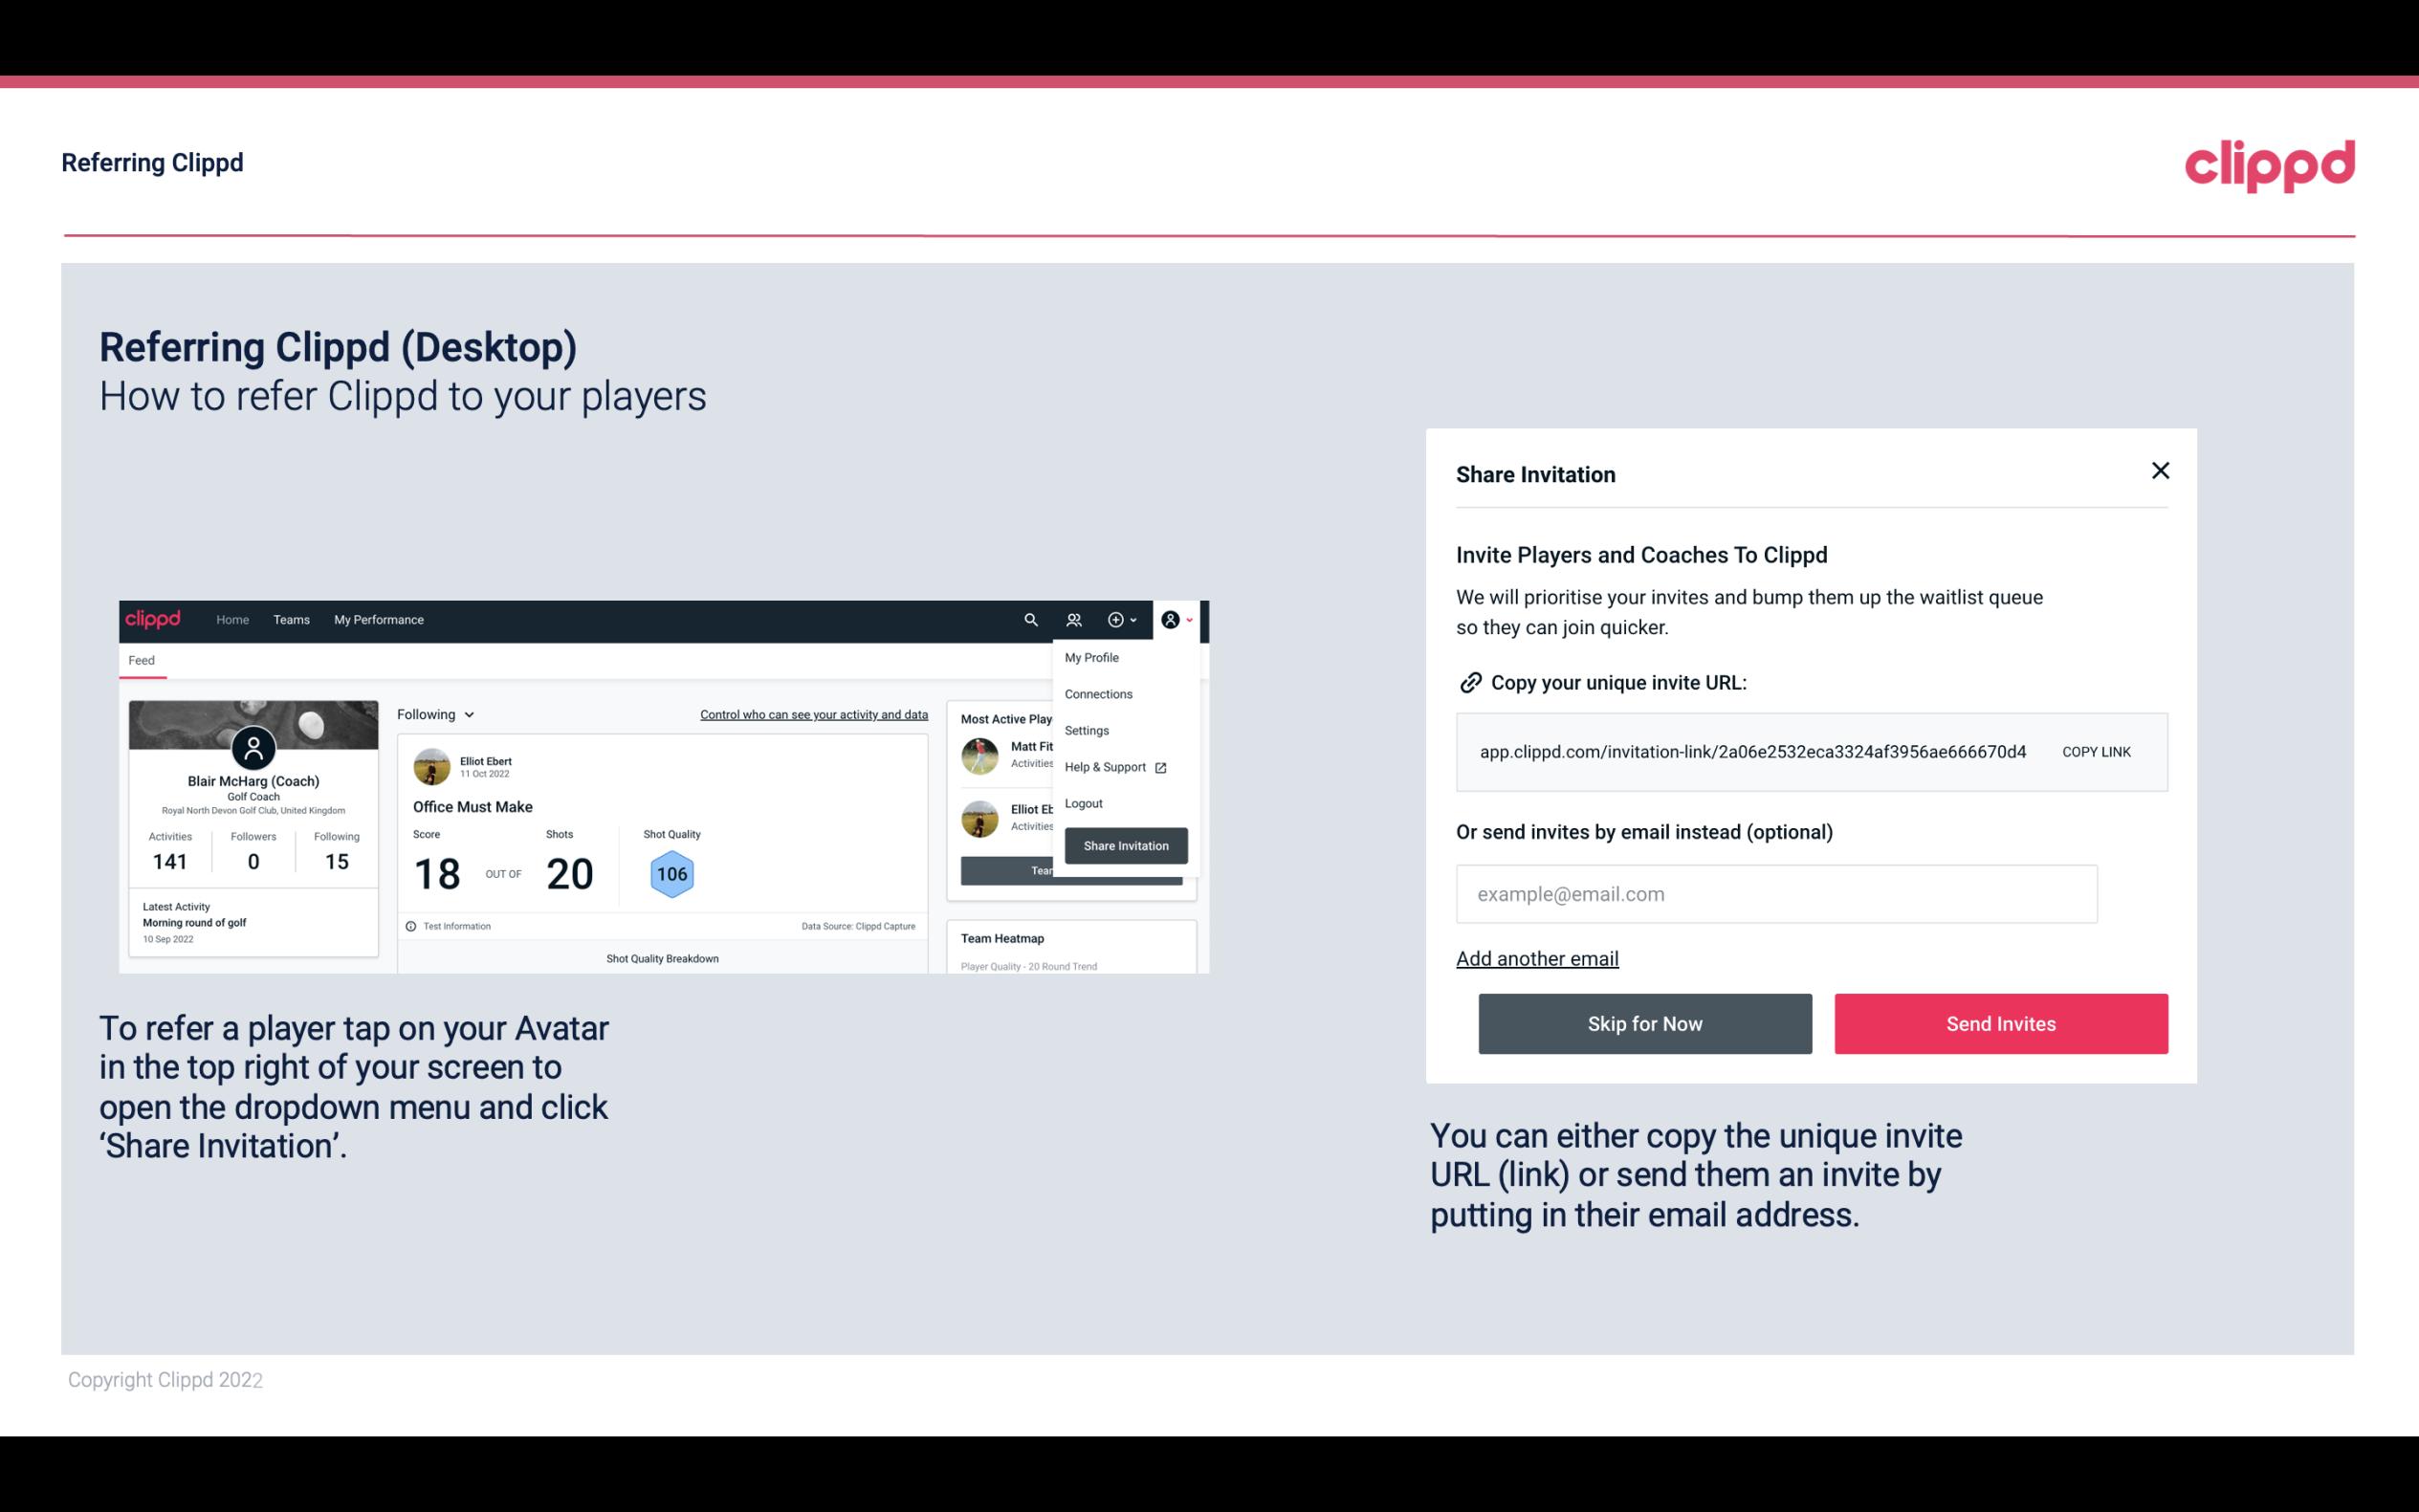The width and height of the screenshot is (2419, 1512).
Task: Click 'Skip for Now' button in dialog
Action: 1644,1022
